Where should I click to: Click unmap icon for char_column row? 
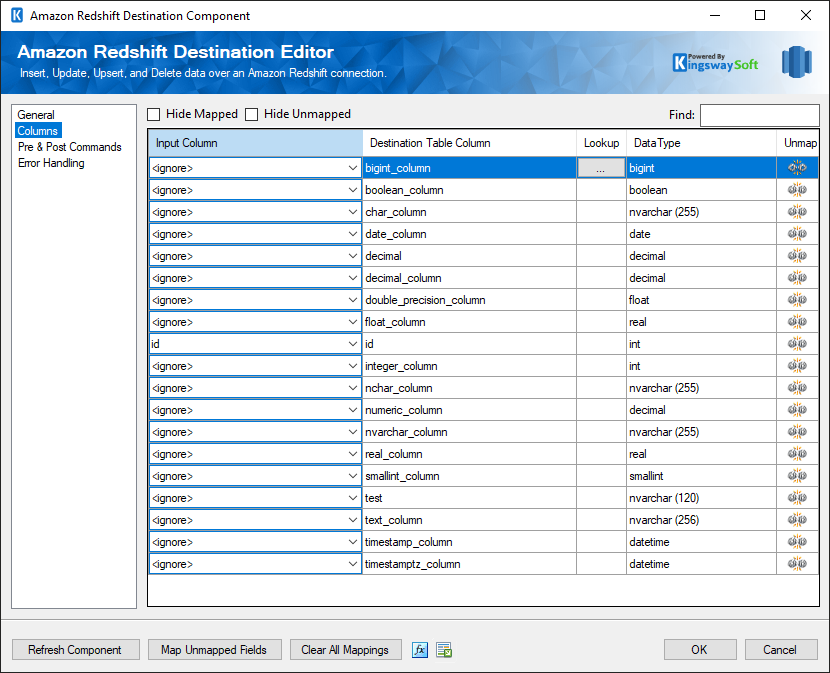point(797,212)
